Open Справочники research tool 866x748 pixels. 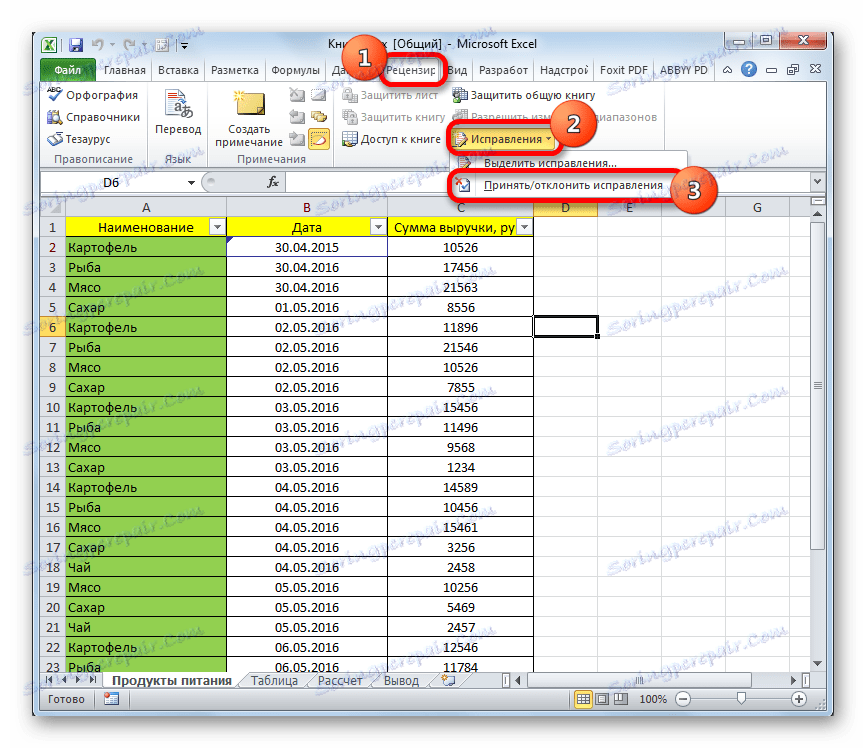point(94,117)
